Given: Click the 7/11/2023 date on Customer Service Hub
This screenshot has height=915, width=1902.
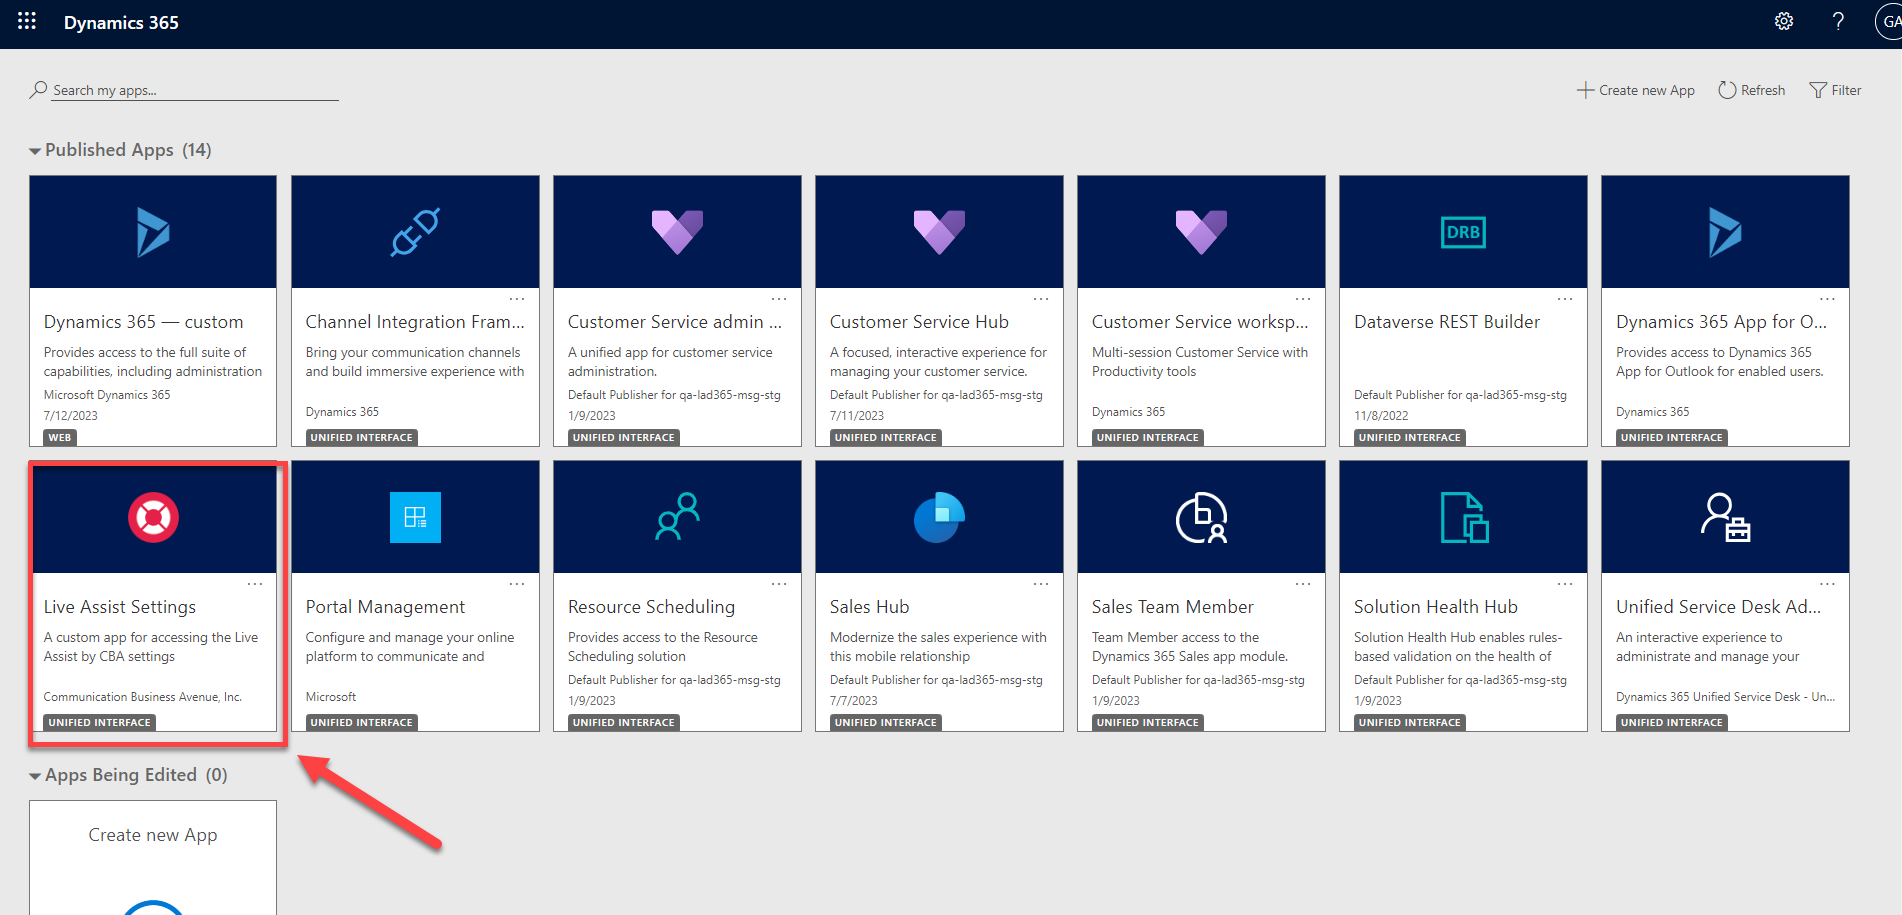Looking at the screenshot, I should tap(857, 416).
